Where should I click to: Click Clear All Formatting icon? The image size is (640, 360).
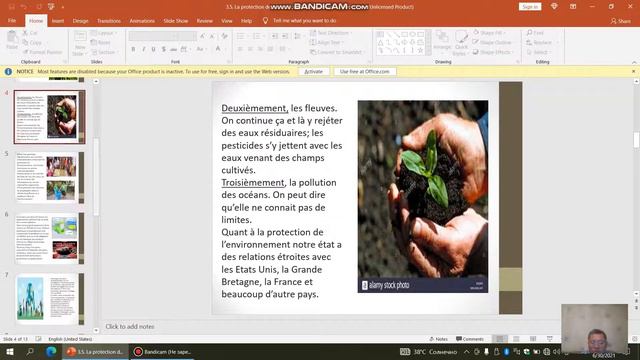(224, 36)
